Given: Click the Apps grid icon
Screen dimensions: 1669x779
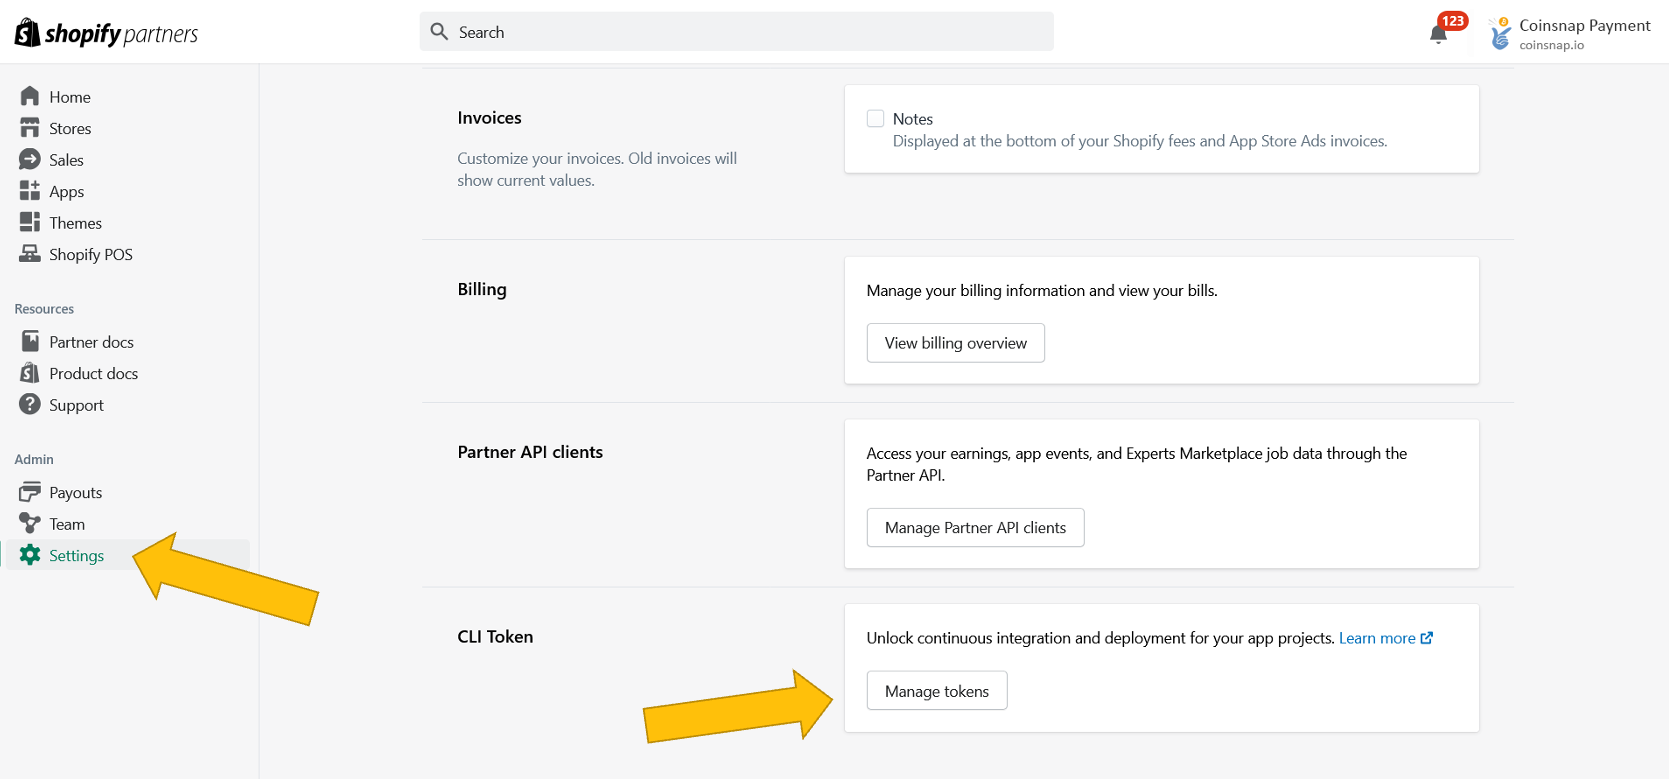Looking at the screenshot, I should click(x=30, y=191).
